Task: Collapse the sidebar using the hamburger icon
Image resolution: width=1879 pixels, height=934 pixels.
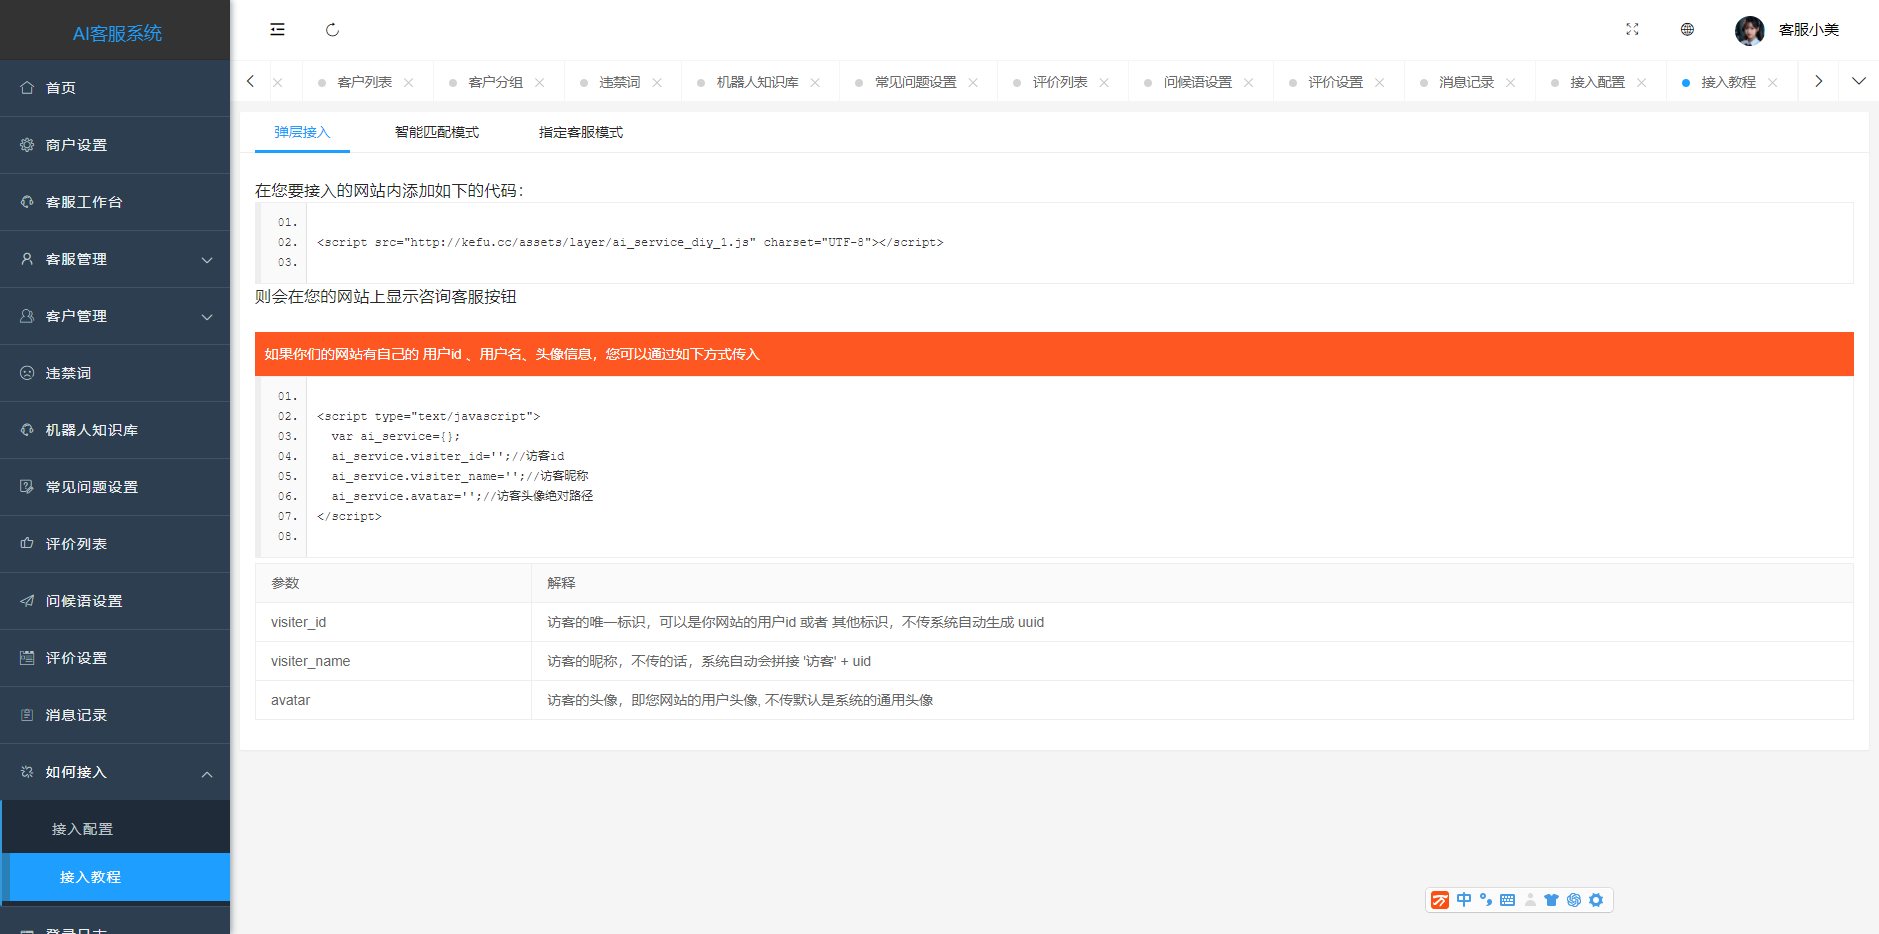Action: click(277, 30)
